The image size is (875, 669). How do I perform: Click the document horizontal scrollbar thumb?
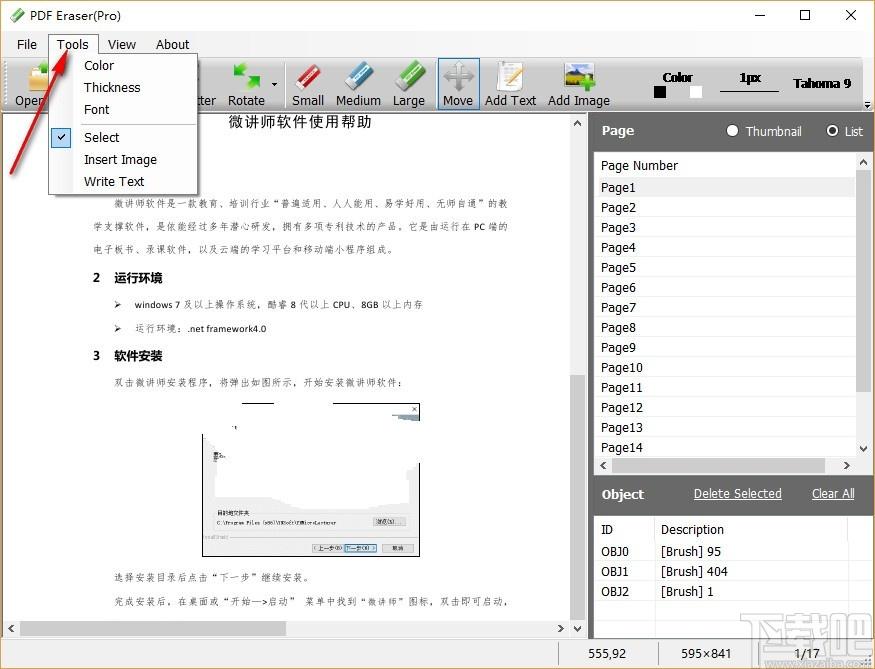click(153, 629)
